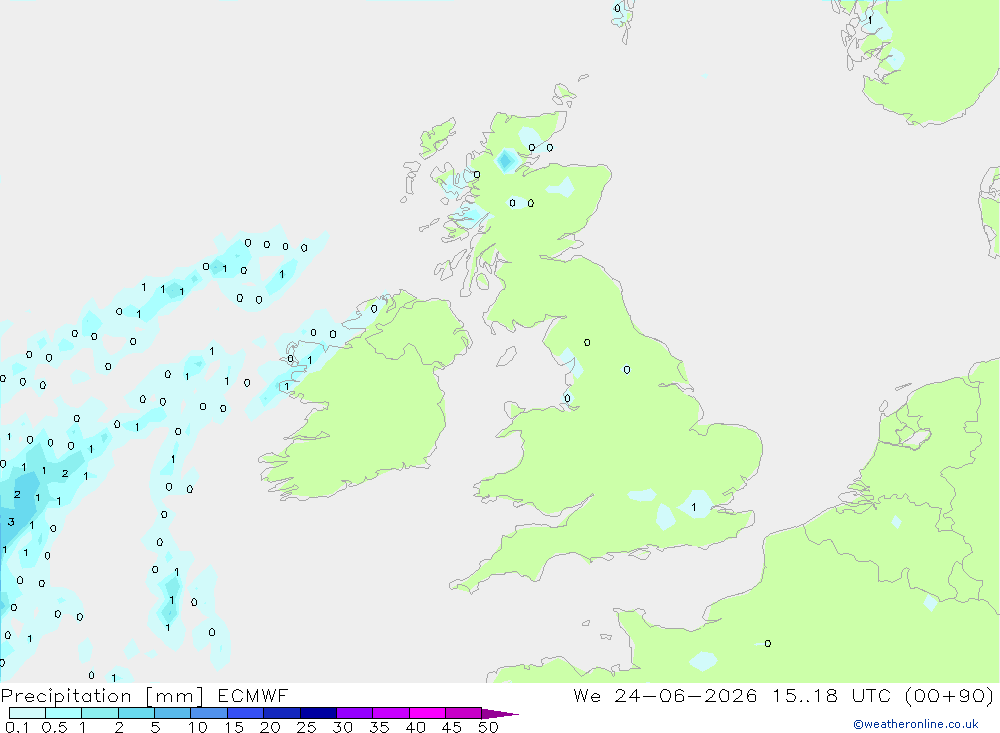This screenshot has width=1000, height=733.
Task: Click the '50' legend scale label
Action: tap(488, 727)
